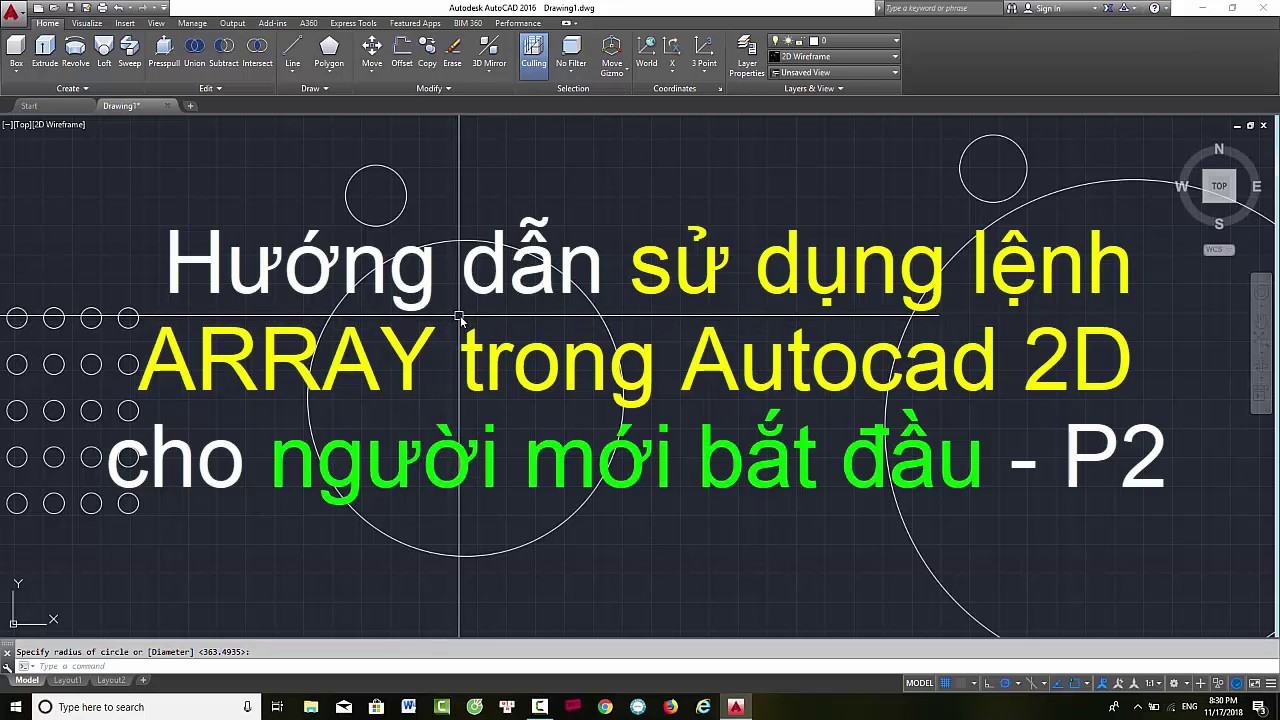1280x720 pixels.
Task: Activate the Move tool
Action: coord(372,52)
